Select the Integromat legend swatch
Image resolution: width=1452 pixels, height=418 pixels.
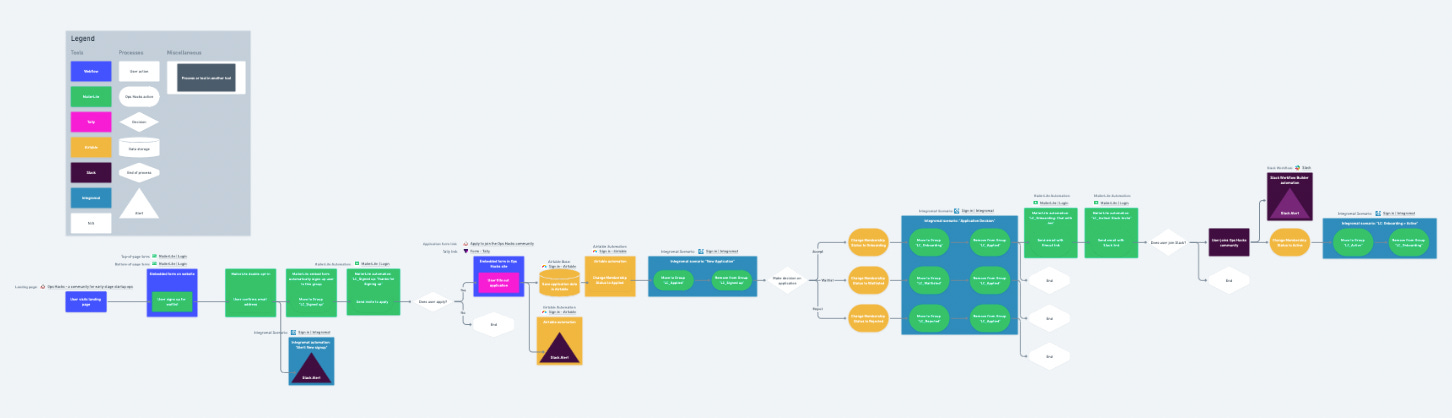91,197
